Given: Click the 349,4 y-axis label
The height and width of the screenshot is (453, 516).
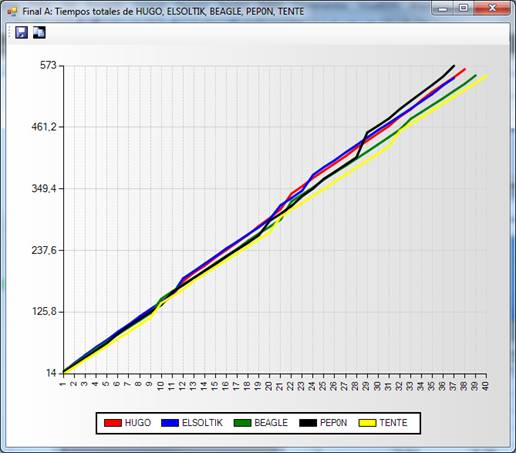Looking at the screenshot, I should pos(44,188).
